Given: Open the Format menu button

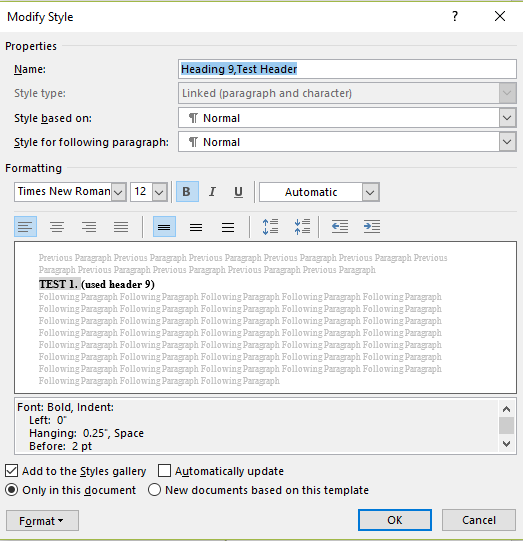Looking at the screenshot, I should pyautogui.click(x=42, y=520).
